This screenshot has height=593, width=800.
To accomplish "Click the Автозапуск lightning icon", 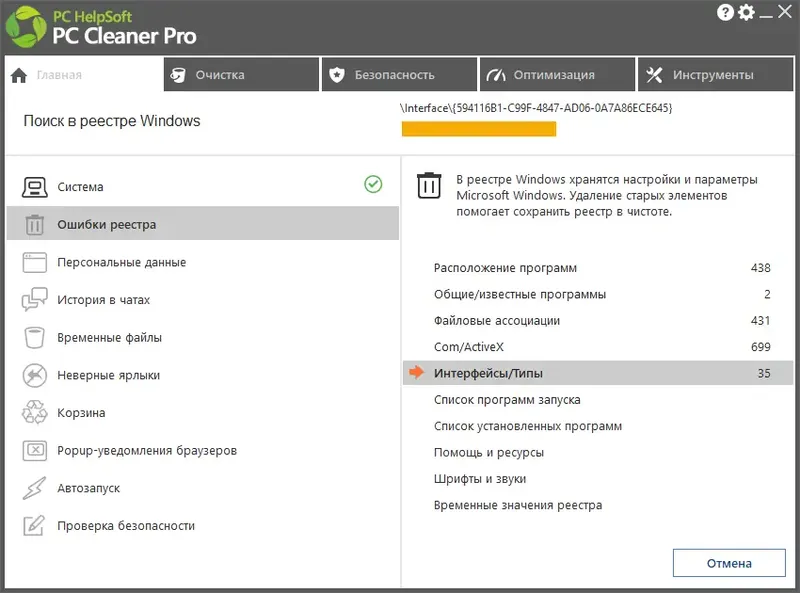I will coord(32,488).
